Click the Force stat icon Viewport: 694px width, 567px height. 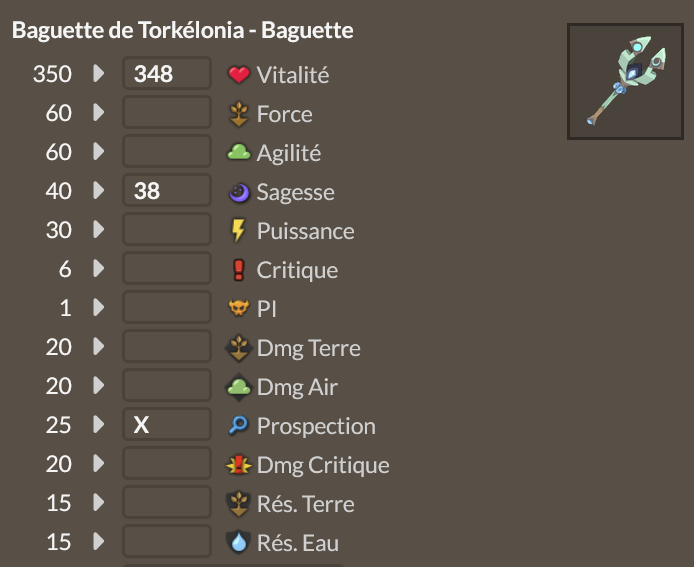pos(238,114)
